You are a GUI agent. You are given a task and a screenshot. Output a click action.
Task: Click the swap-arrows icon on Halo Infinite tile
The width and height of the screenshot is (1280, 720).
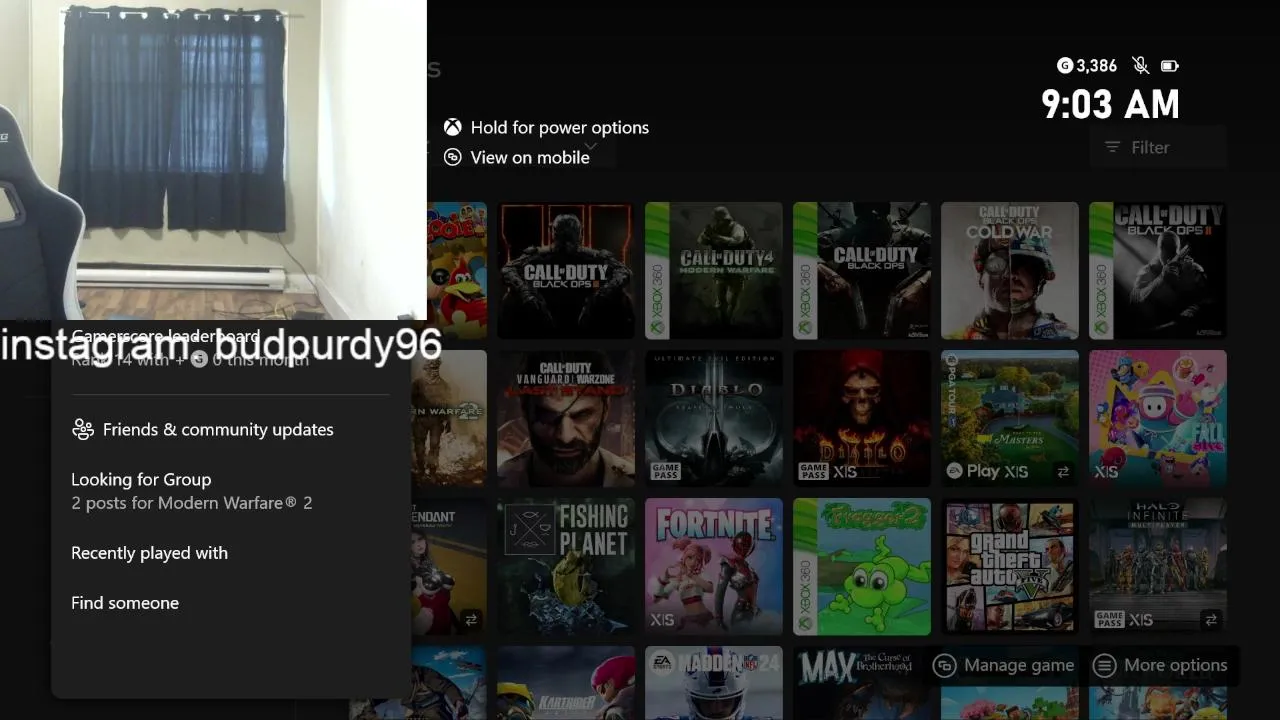click(1211, 620)
